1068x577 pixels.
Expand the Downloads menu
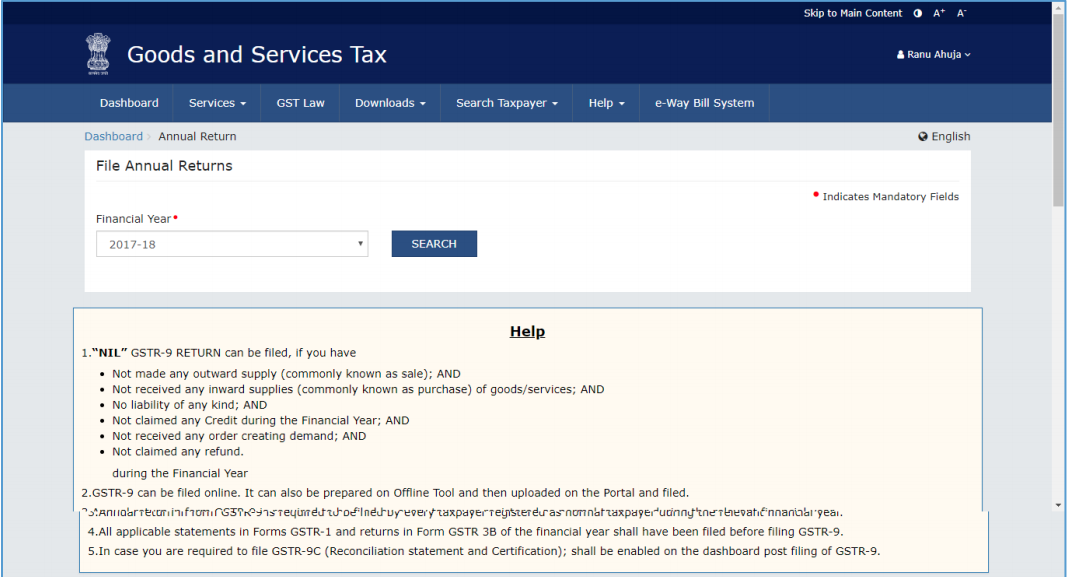[x=390, y=103]
